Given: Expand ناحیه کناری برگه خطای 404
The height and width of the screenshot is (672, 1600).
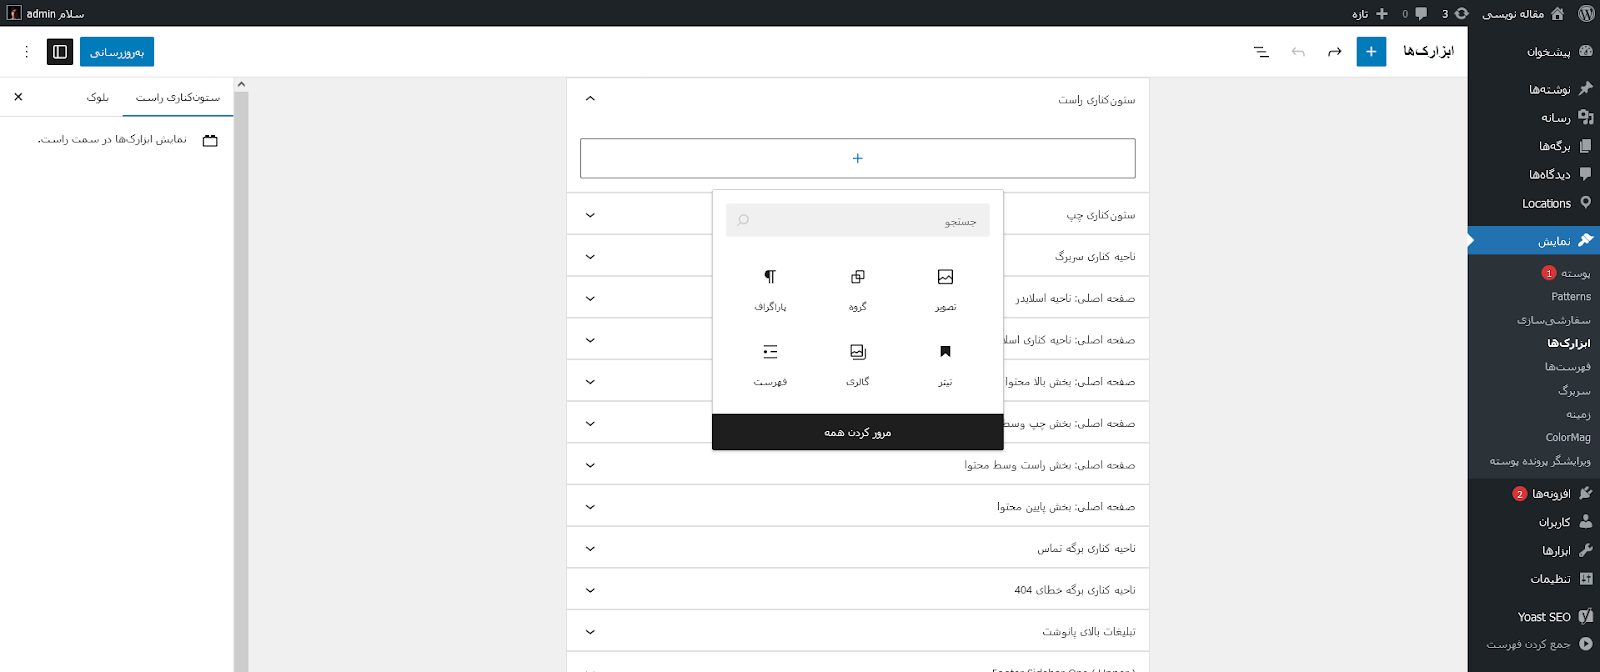Looking at the screenshot, I should [x=857, y=590].
